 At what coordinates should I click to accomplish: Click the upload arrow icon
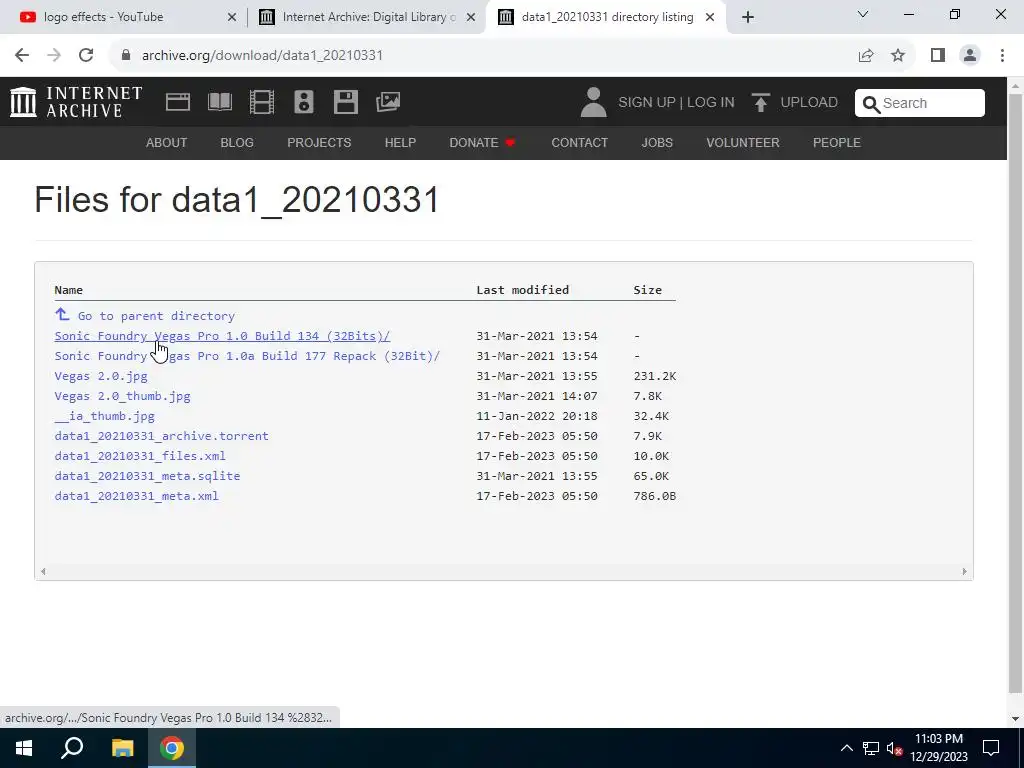[760, 103]
